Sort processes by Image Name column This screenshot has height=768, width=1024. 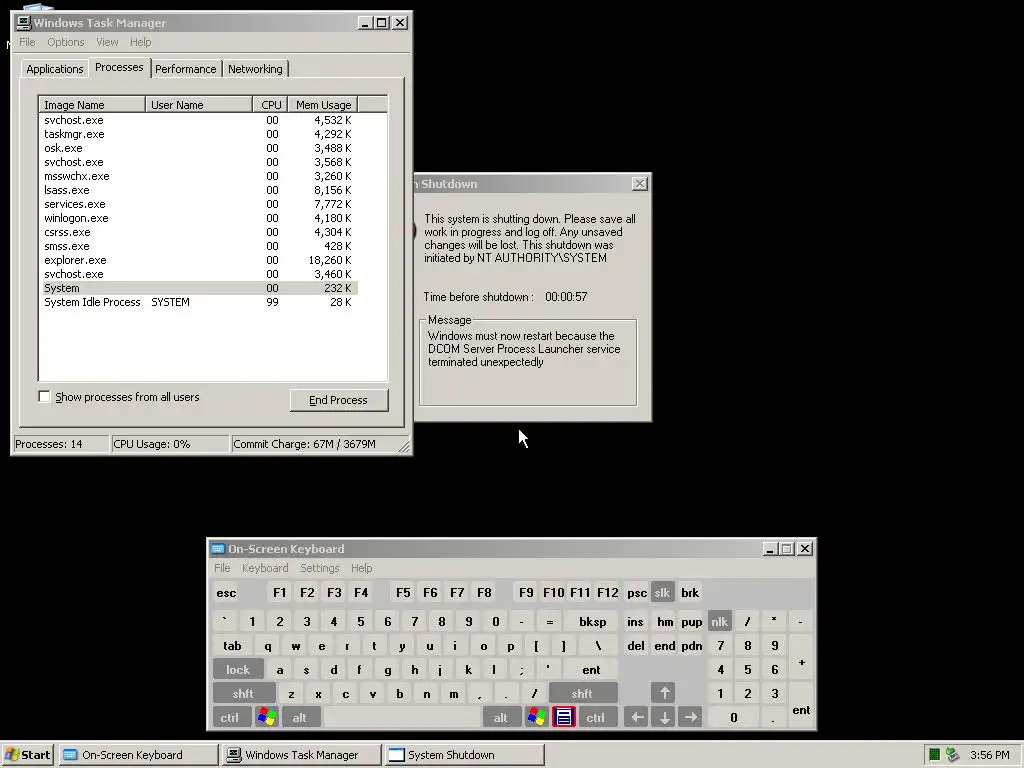(92, 104)
